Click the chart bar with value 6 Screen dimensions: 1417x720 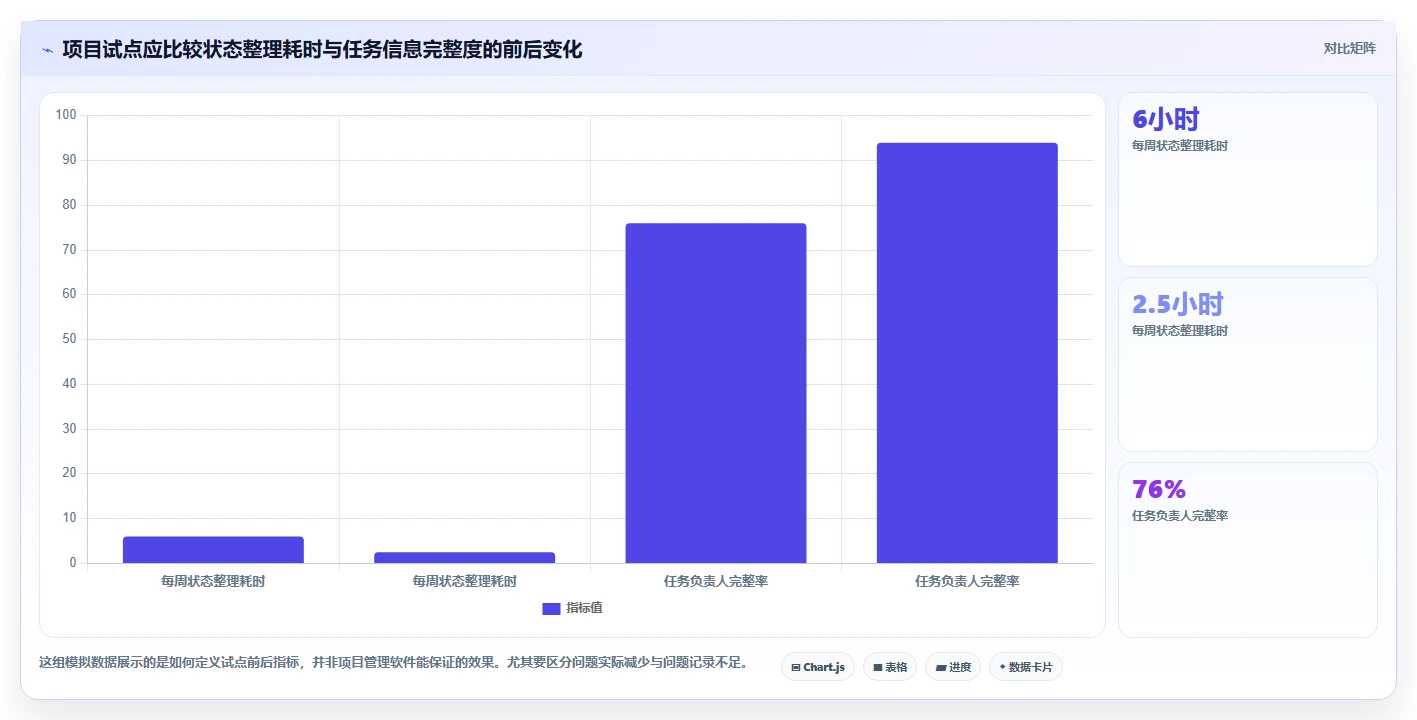coord(213,550)
